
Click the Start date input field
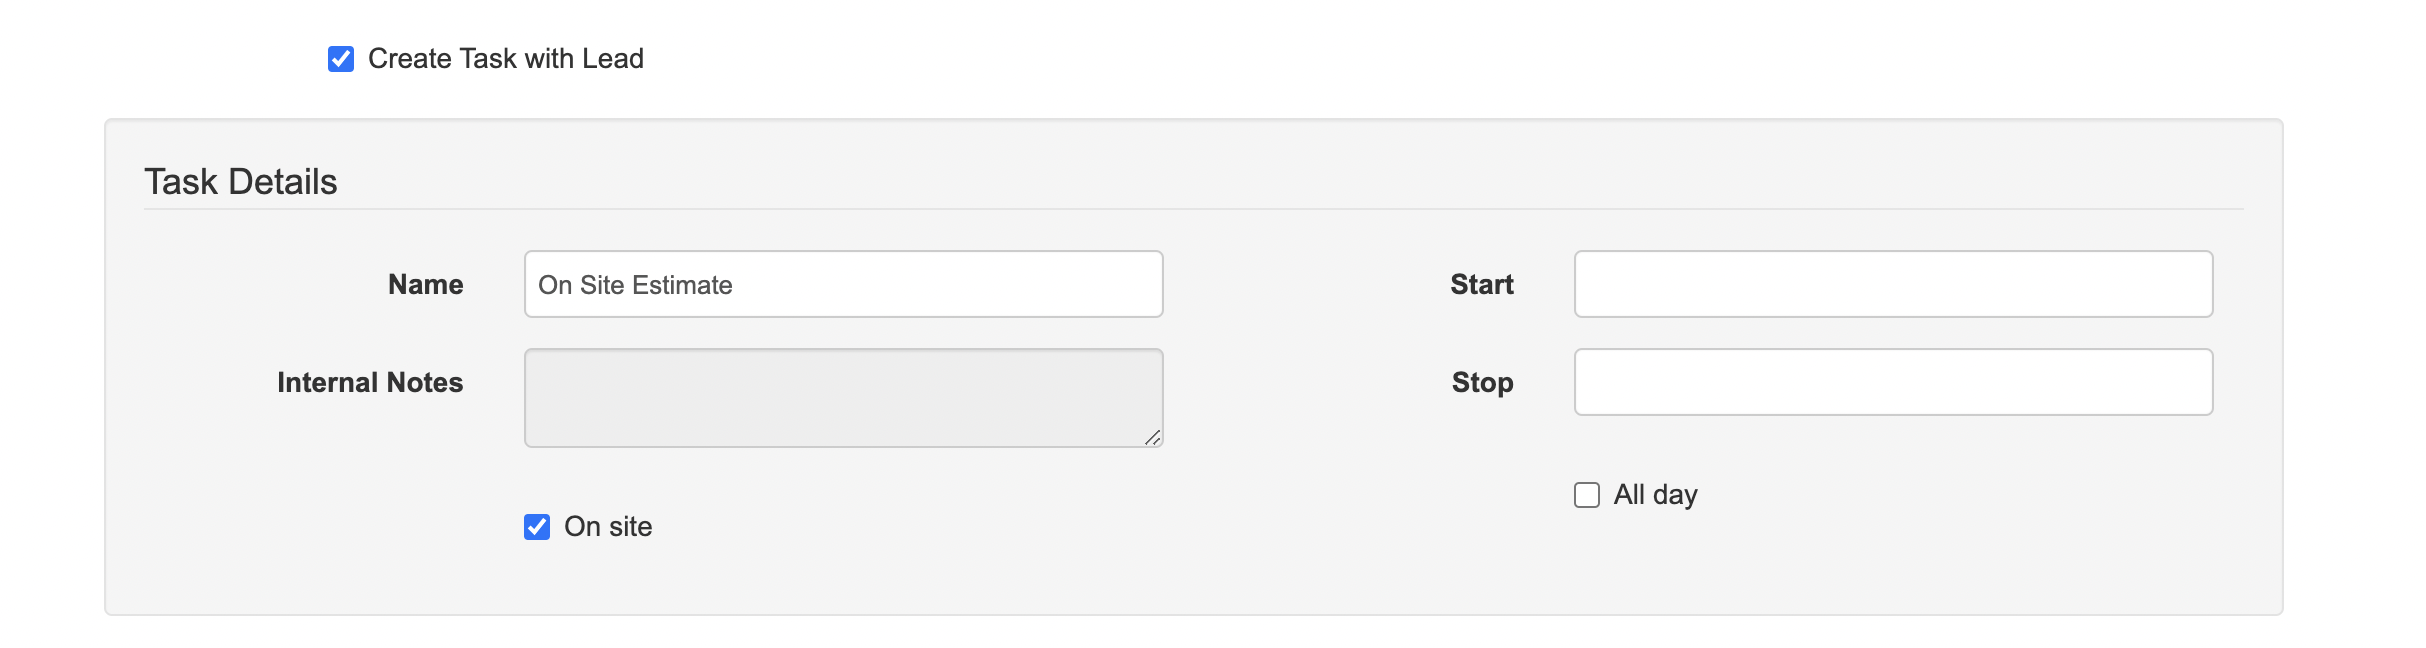point(1892,285)
